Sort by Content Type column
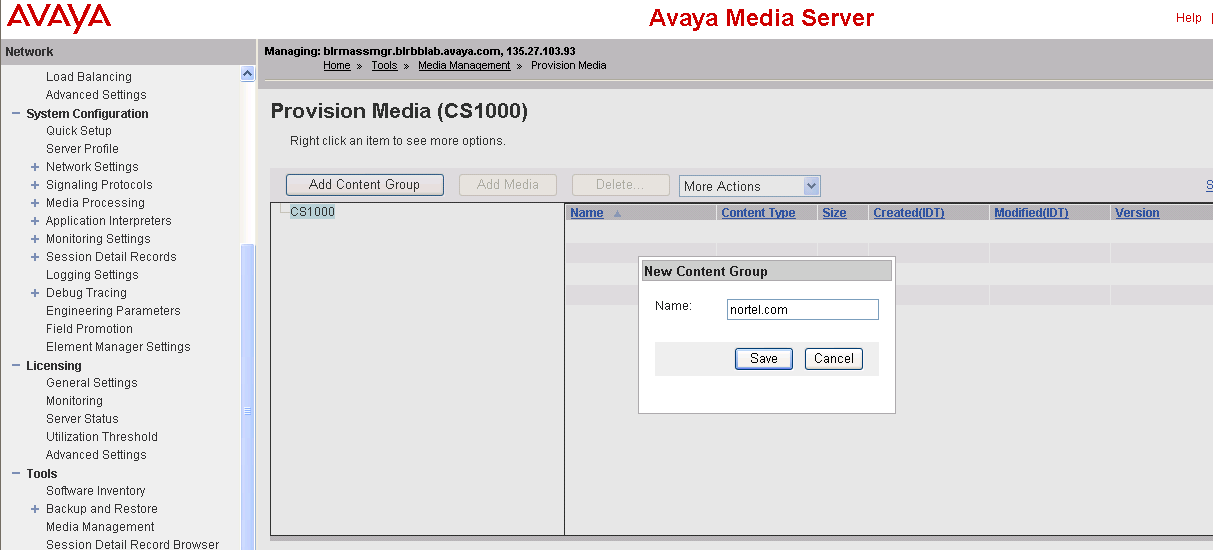 coord(758,213)
